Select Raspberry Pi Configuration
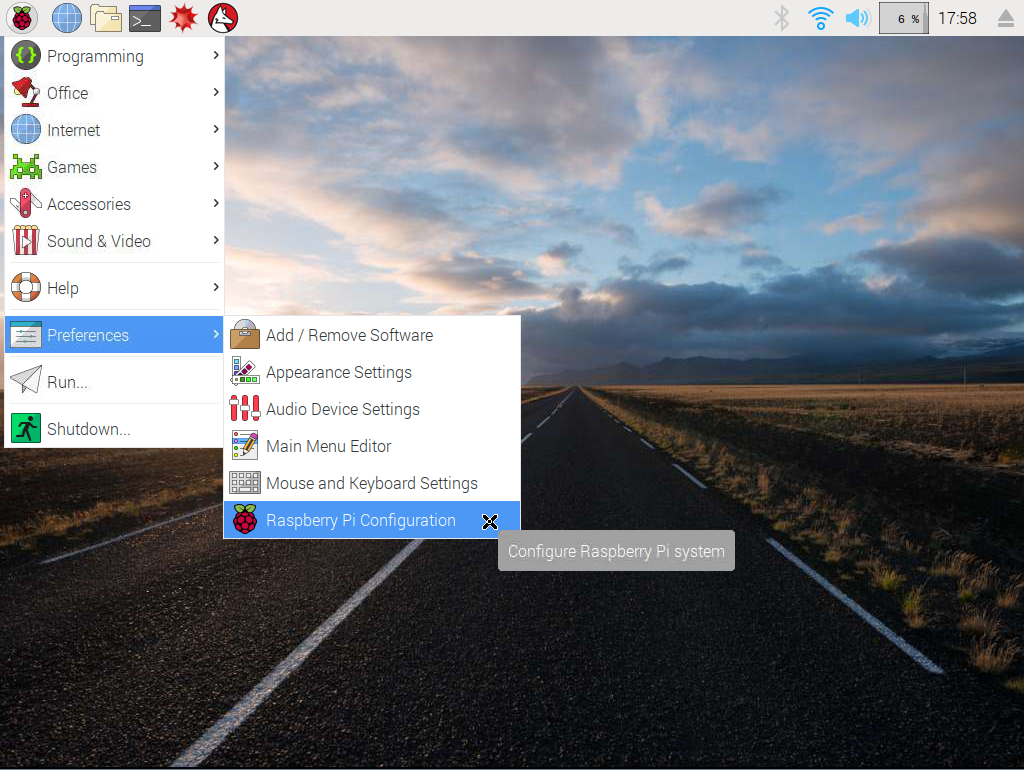Screen dimensions: 1024x770 pyautogui.click(x=360, y=520)
